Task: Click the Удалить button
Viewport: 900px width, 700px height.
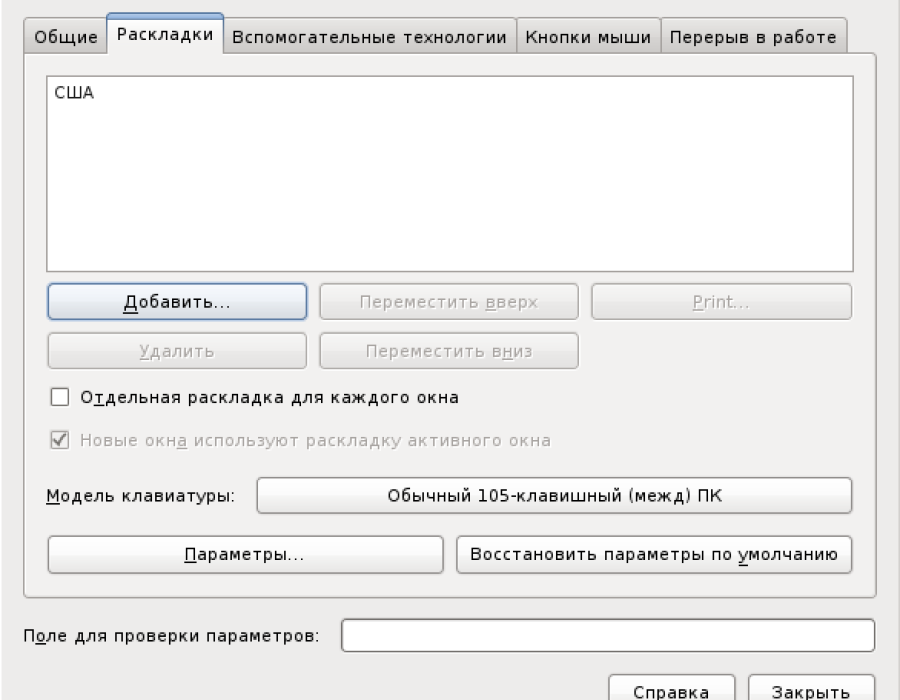Action: [177, 351]
